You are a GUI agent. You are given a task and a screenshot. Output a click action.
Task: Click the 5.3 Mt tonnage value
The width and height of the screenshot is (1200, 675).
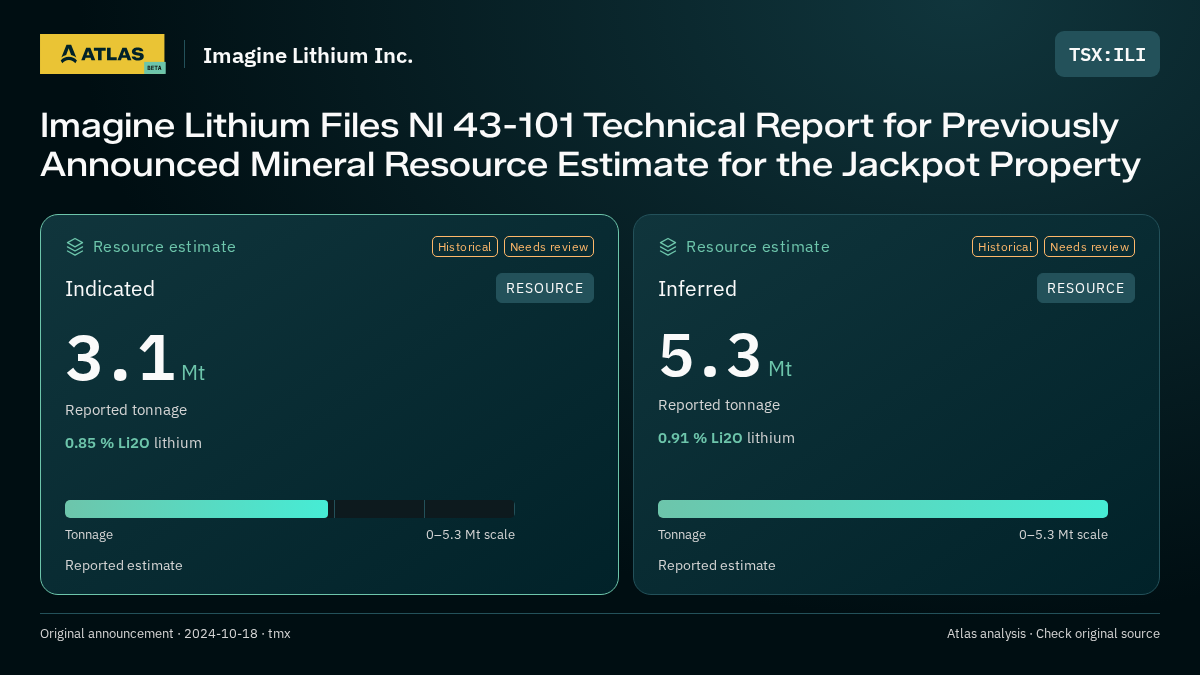pos(725,356)
